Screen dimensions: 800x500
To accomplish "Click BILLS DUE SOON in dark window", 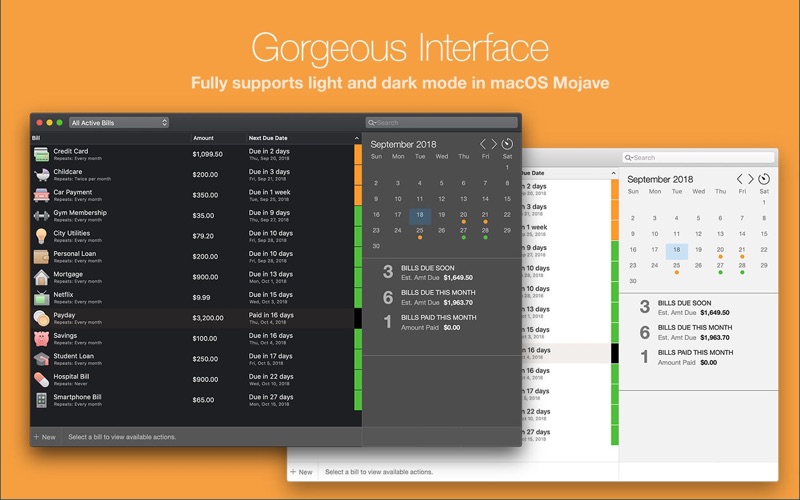I will click(428, 268).
